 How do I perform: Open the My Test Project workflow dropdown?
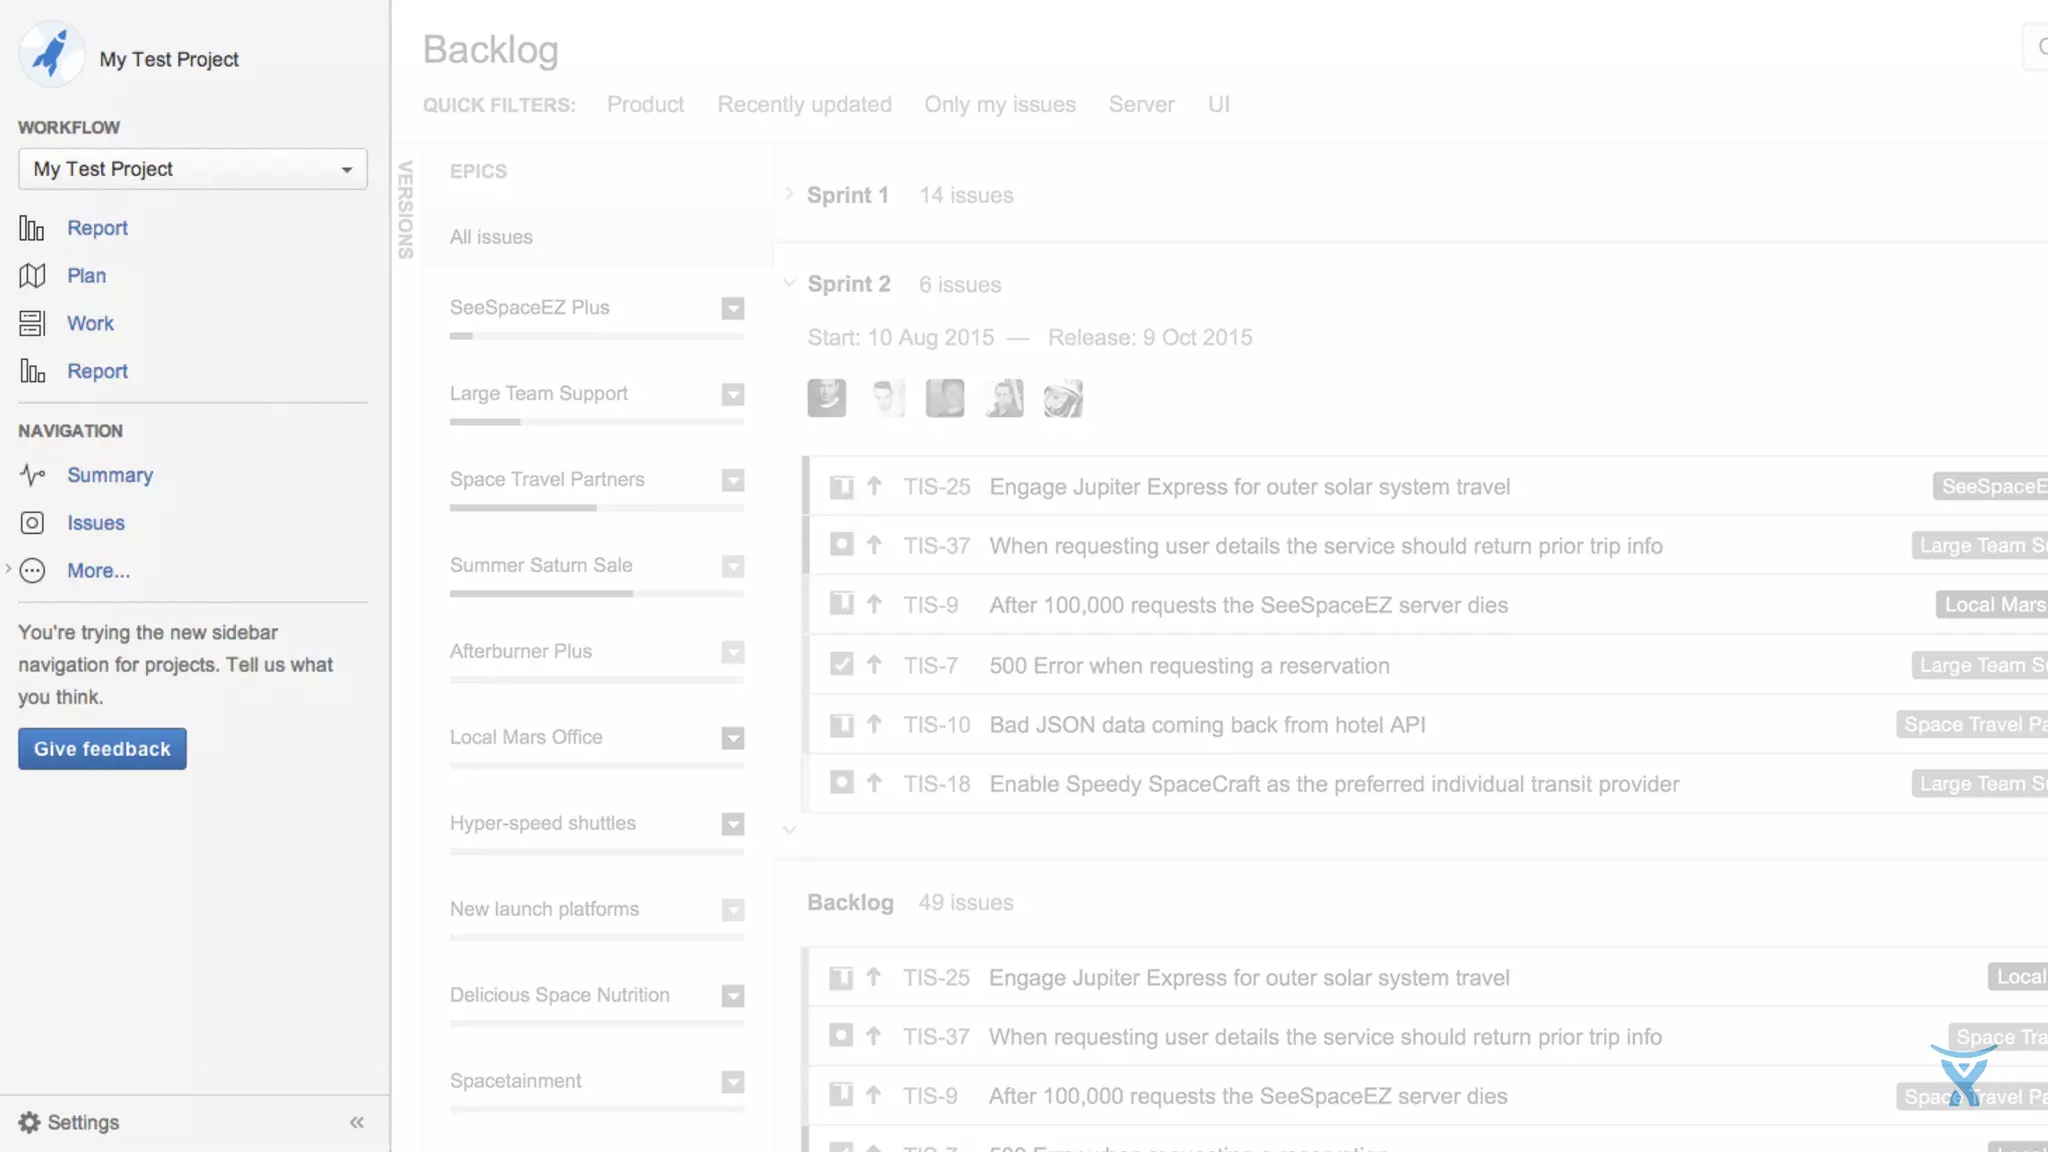coord(192,169)
